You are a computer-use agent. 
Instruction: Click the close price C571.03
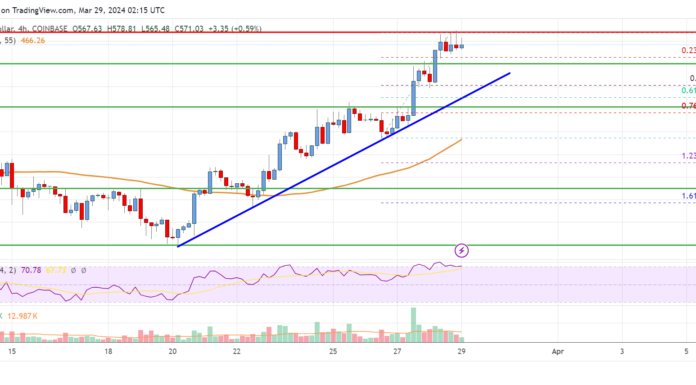point(189,28)
